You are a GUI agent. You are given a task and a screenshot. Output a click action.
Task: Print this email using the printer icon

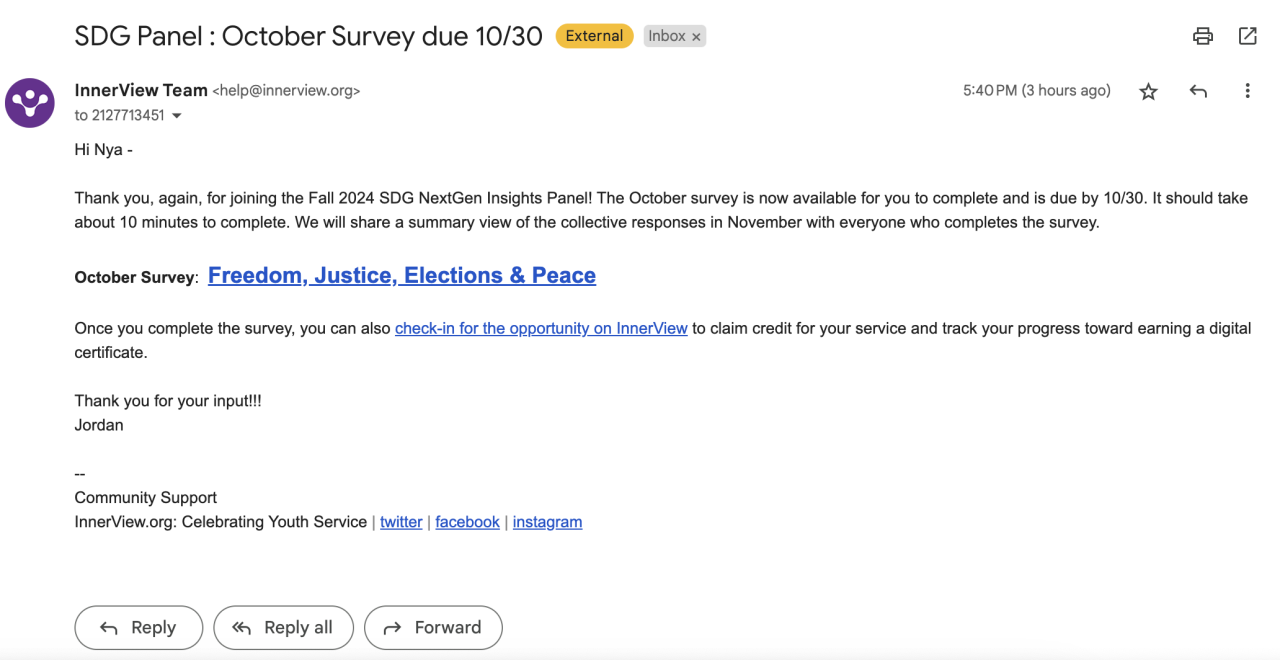click(1203, 37)
